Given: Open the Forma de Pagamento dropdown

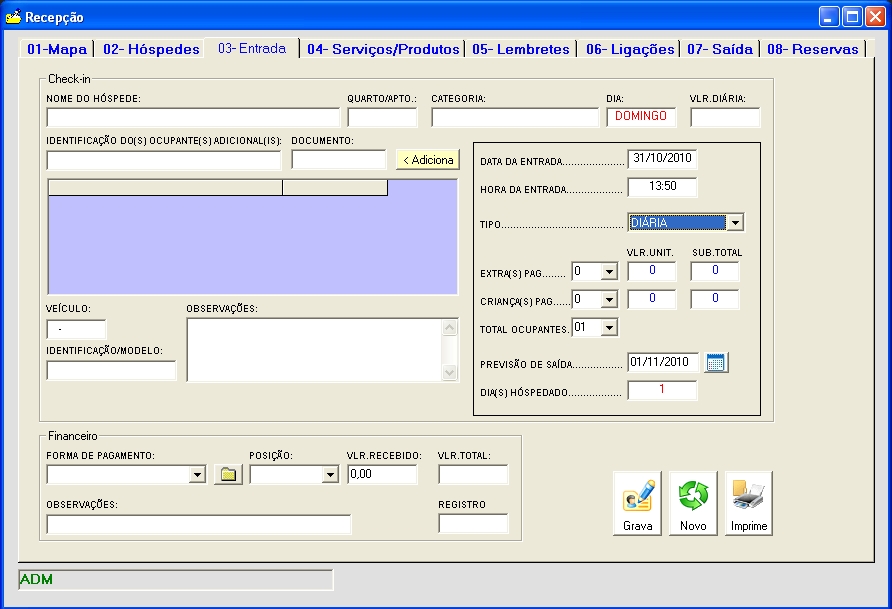Looking at the screenshot, I should pos(197,475).
